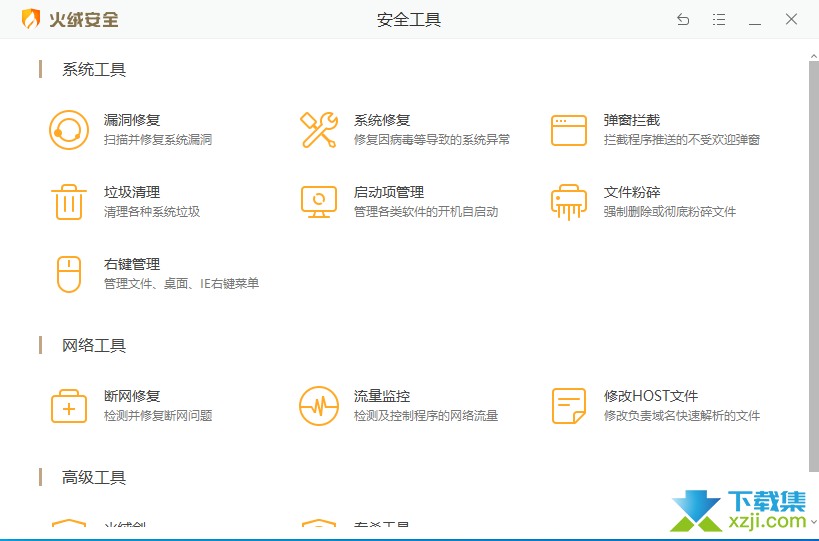Click the 文件粉碎 shredder icon

569,202
